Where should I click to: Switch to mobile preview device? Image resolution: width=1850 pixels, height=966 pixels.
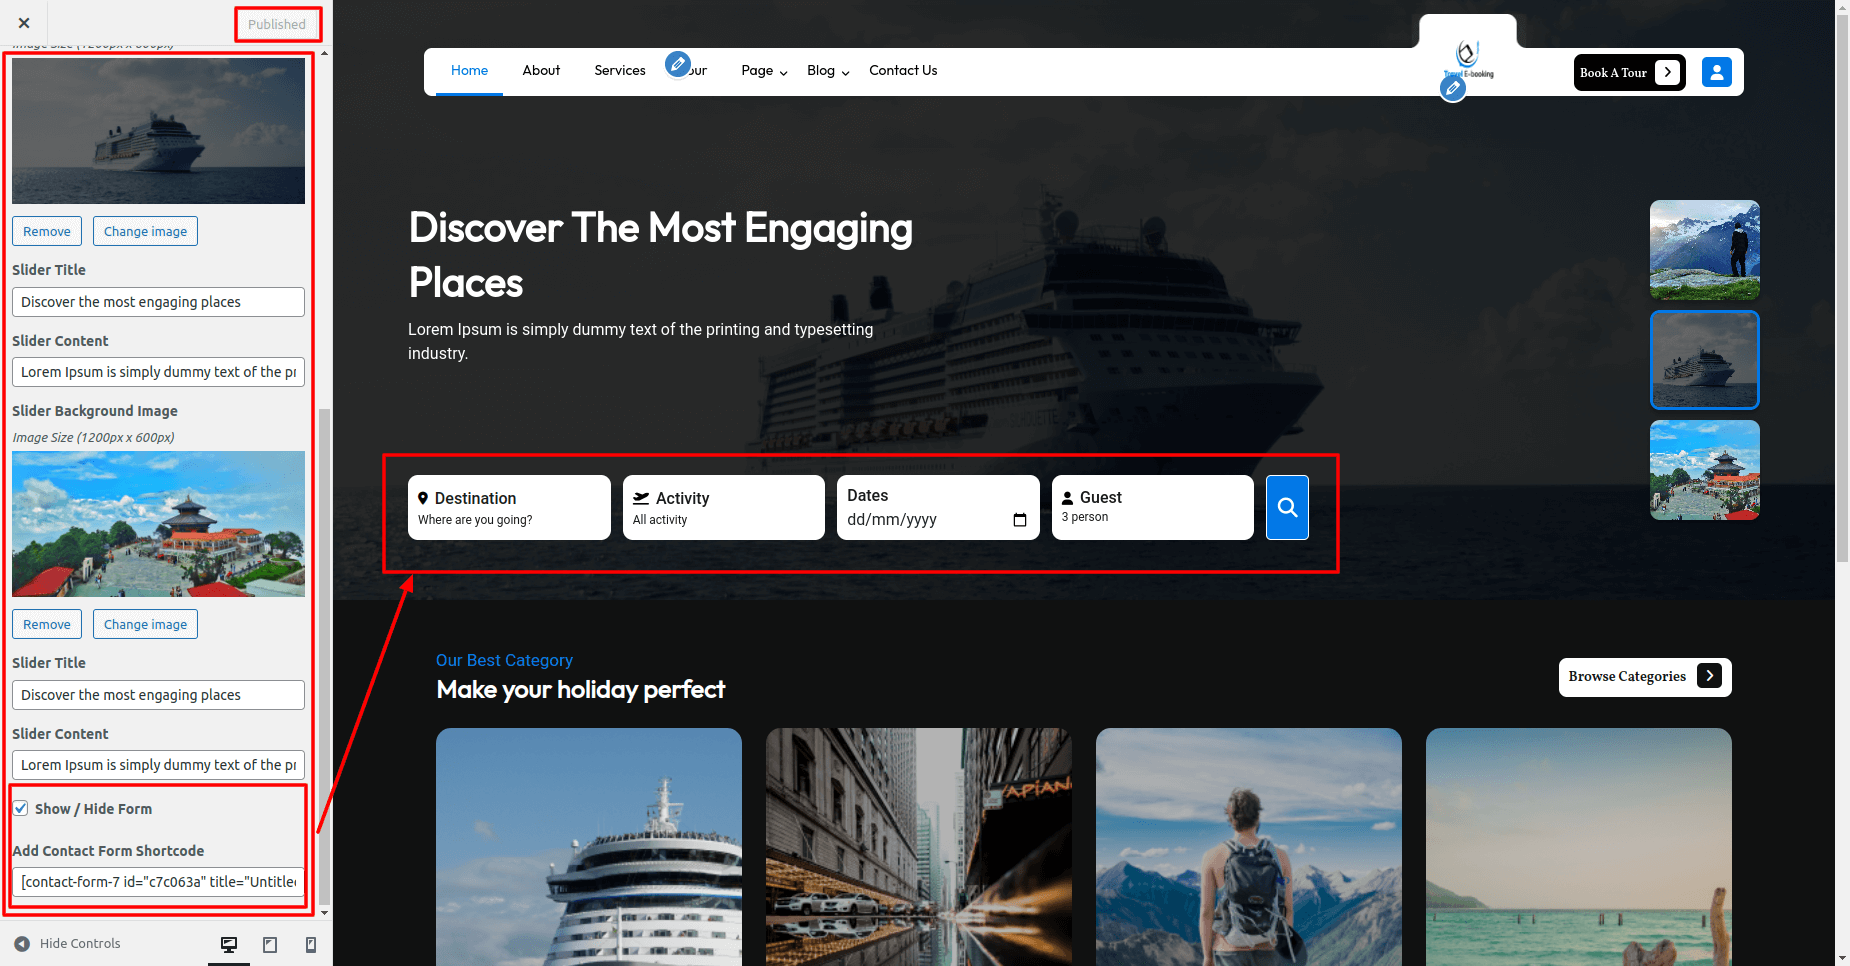pyautogui.click(x=311, y=944)
